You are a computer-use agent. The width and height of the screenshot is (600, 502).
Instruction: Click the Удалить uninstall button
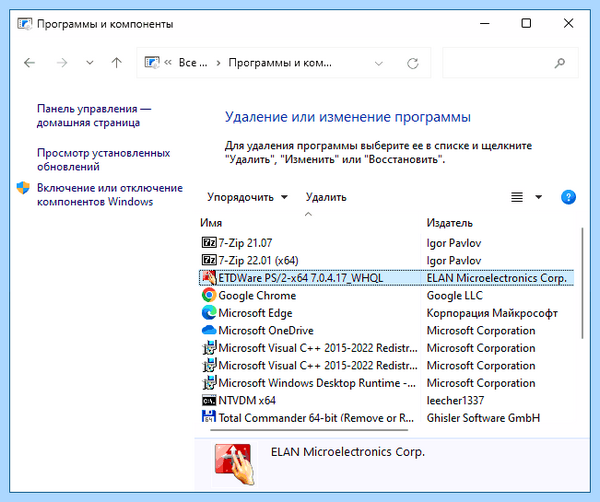click(x=326, y=197)
